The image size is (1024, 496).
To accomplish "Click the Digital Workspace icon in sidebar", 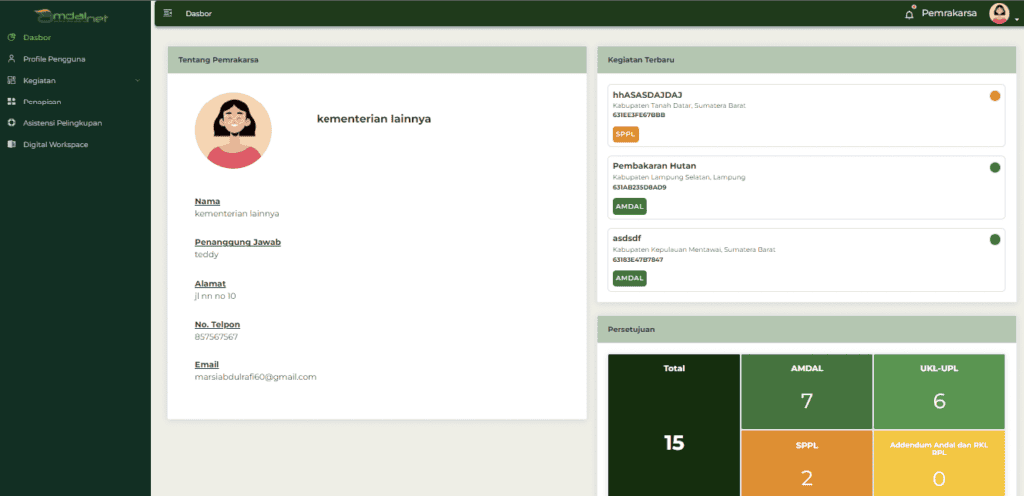I will (x=11, y=144).
